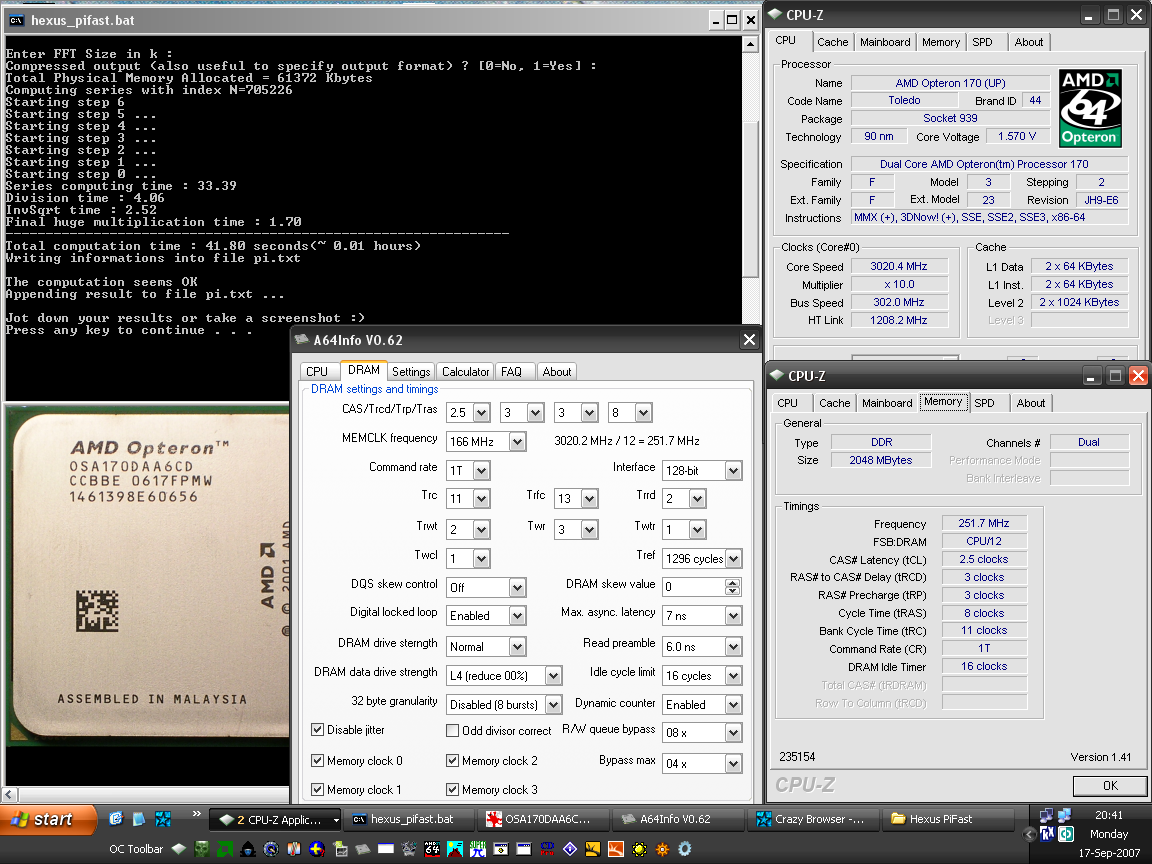This screenshot has width=1152, height=864.
Task: Expand the DRAM drive strength Normal dropdown
Action: pos(517,647)
